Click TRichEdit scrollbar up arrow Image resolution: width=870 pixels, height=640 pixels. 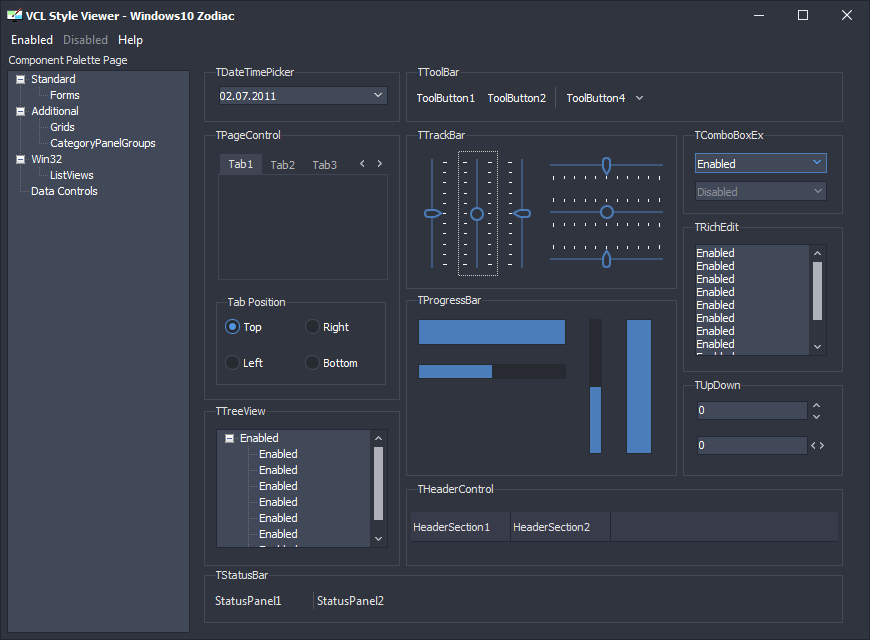point(817,253)
